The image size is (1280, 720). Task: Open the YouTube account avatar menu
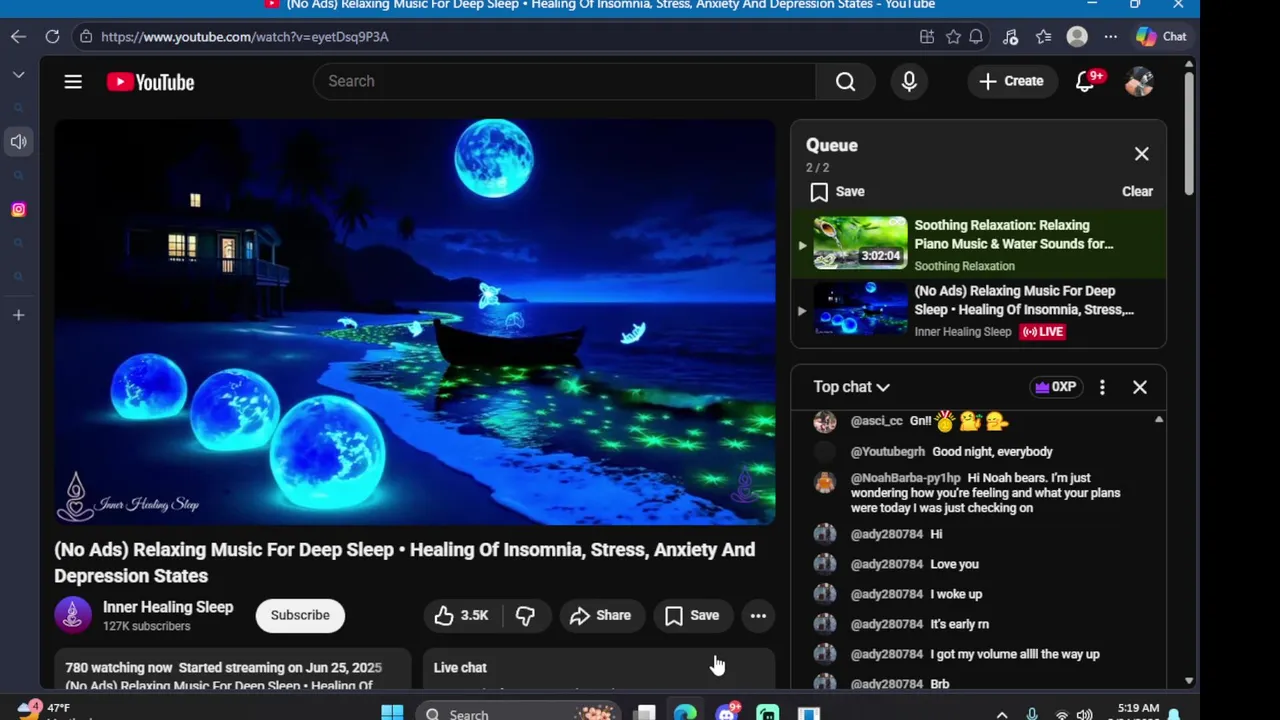[x=1139, y=81]
